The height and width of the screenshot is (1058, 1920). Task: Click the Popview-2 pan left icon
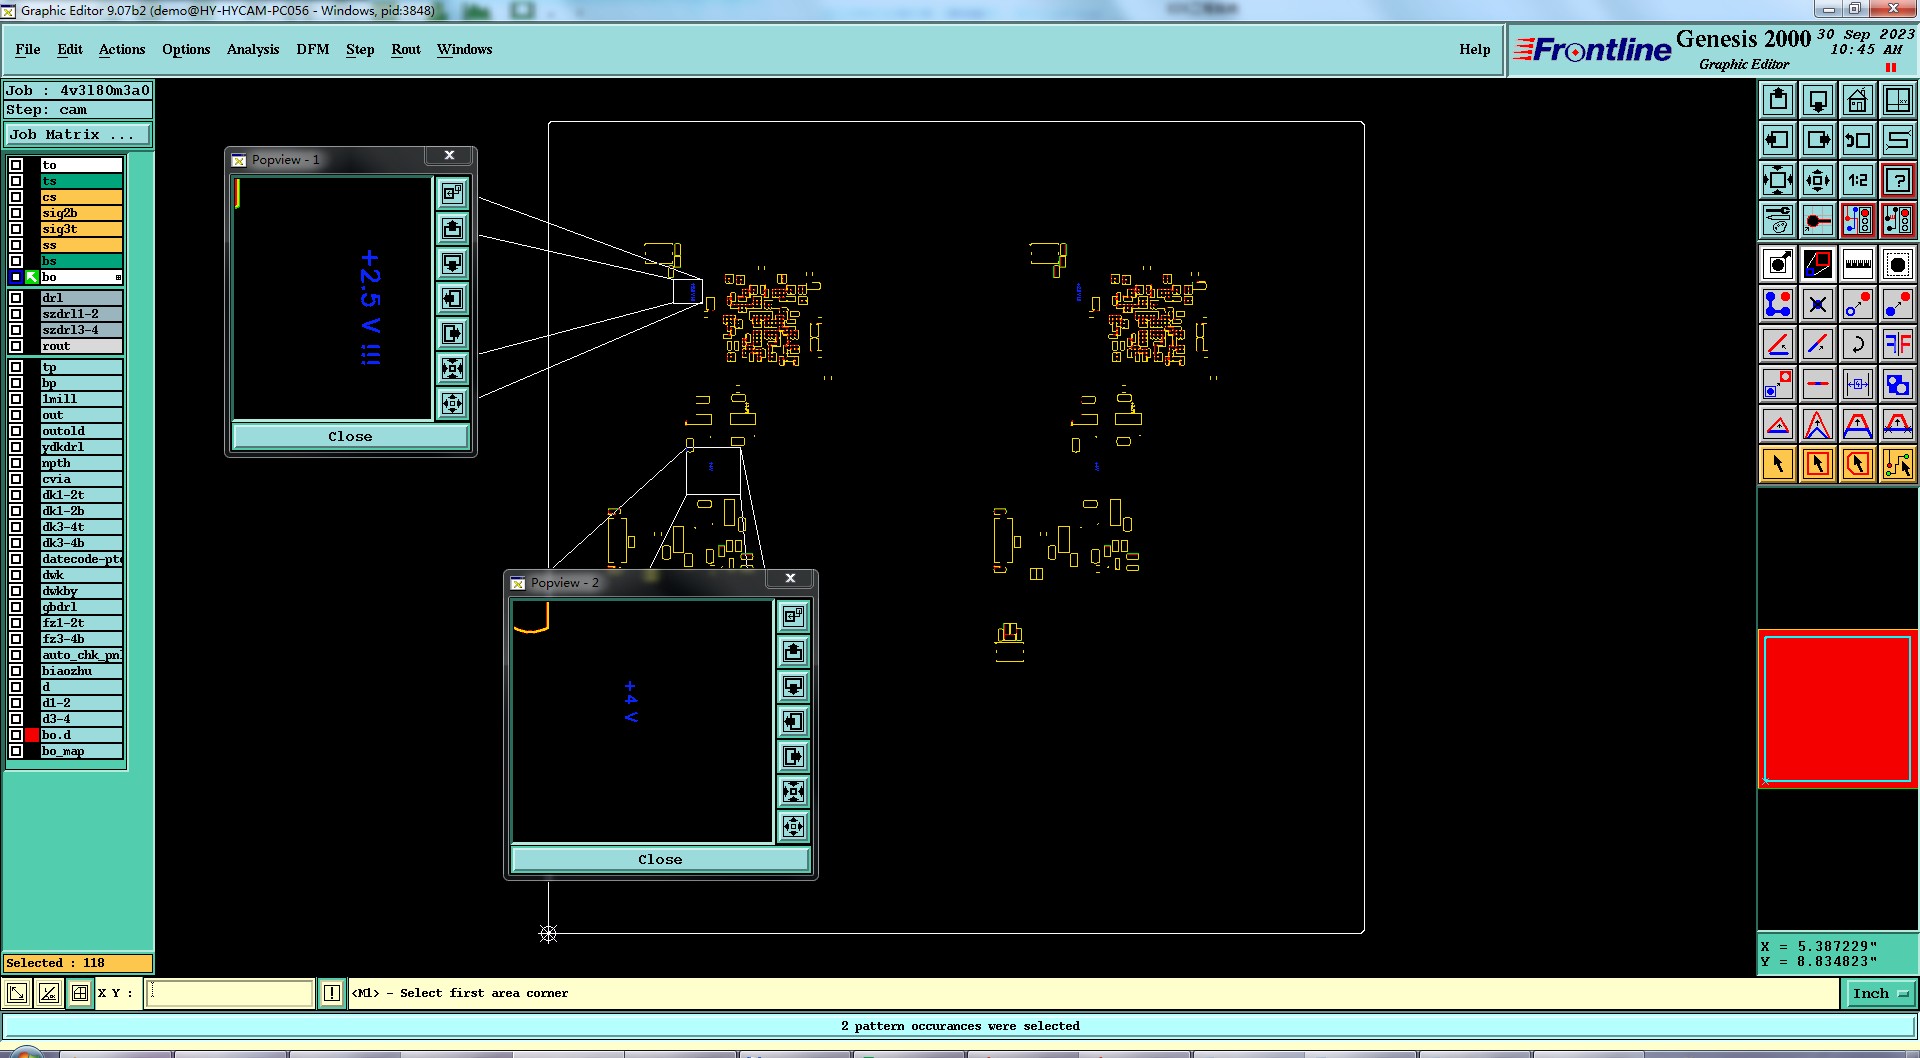(x=794, y=721)
